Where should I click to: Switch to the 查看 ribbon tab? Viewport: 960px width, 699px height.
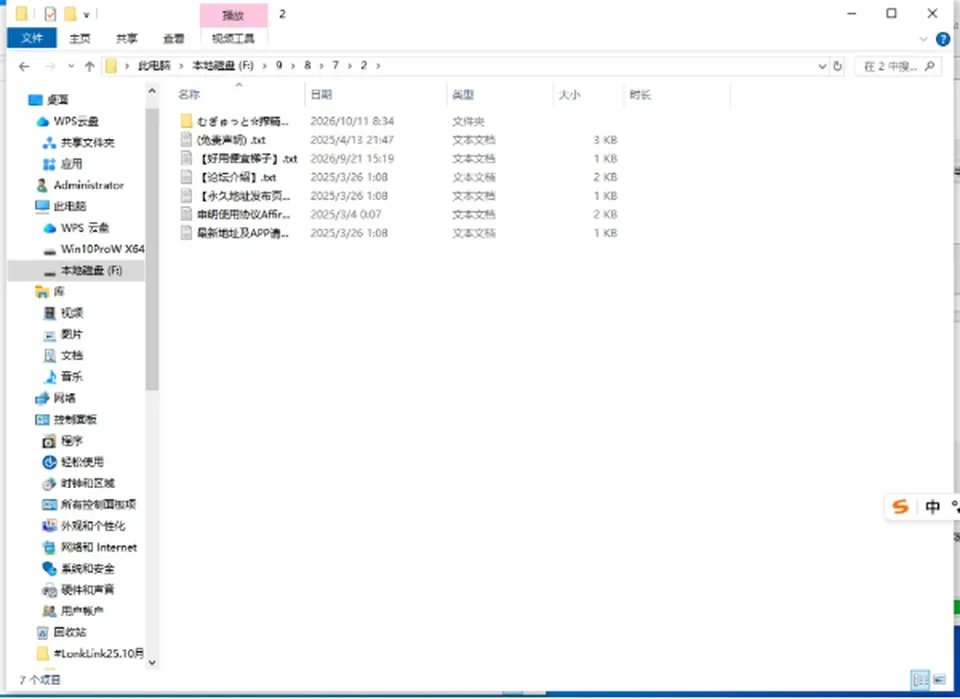[x=173, y=38]
